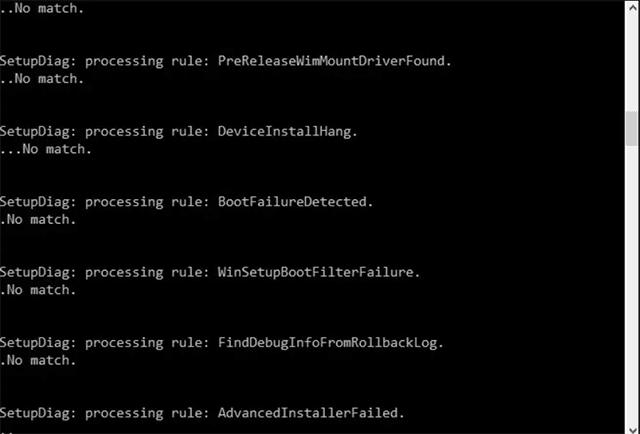Click the topmost No match line
Image resolution: width=640 pixels, height=434 pixels.
point(42,8)
